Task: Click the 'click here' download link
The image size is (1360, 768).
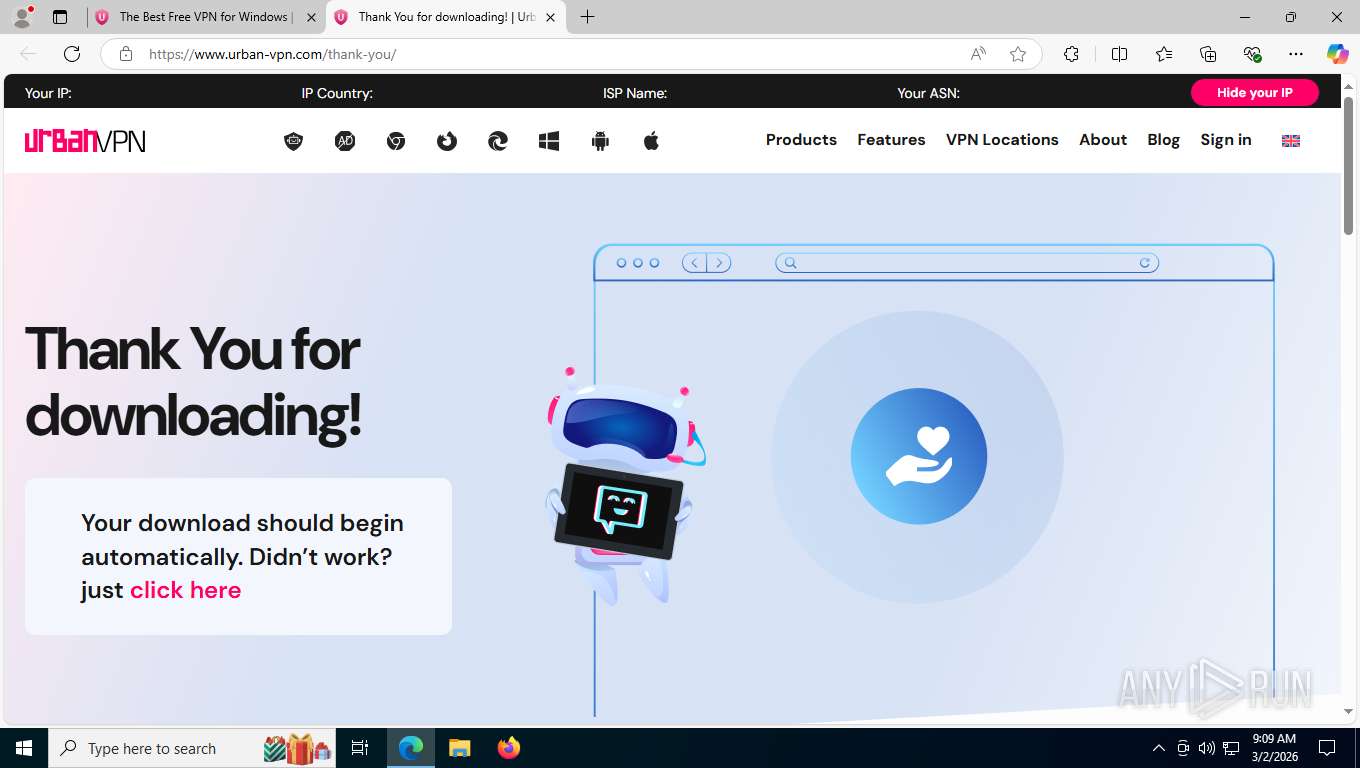Action: [x=185, y=590]
